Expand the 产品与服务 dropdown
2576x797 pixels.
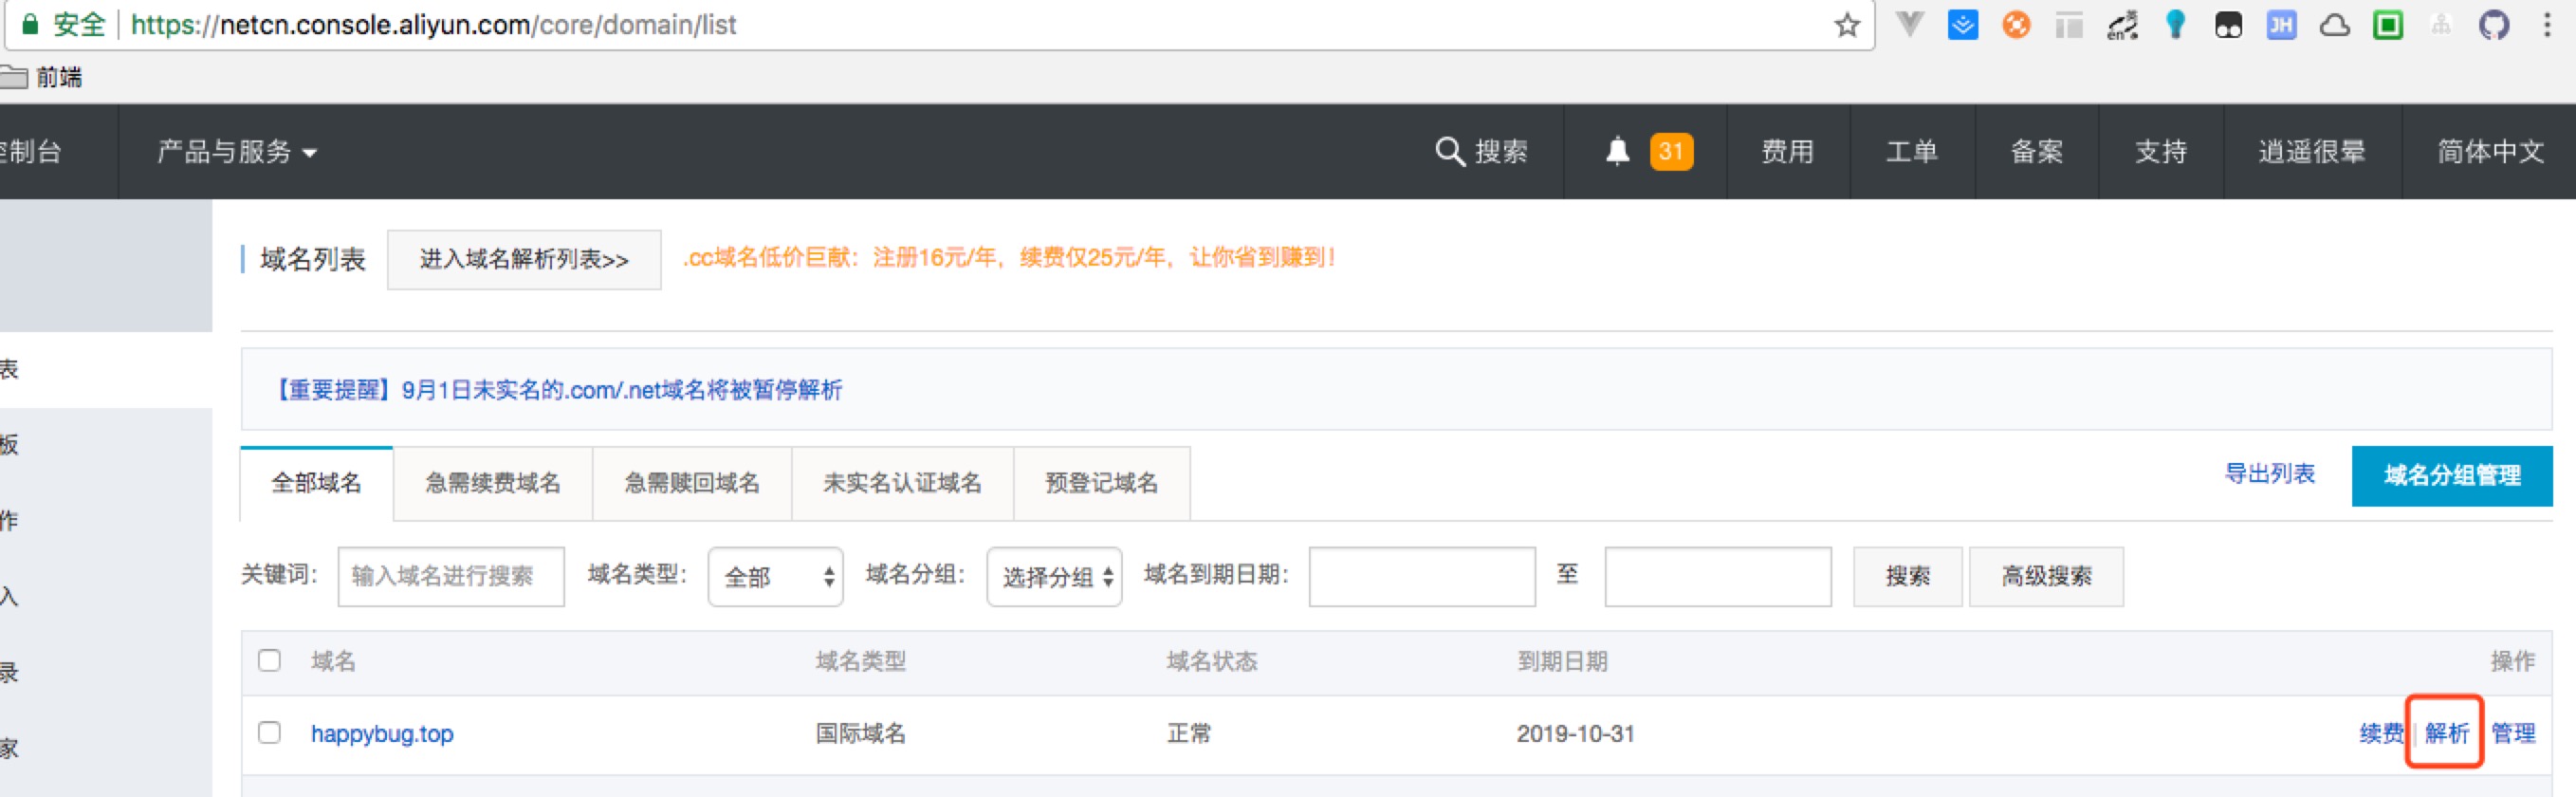(x=237, y=151)
